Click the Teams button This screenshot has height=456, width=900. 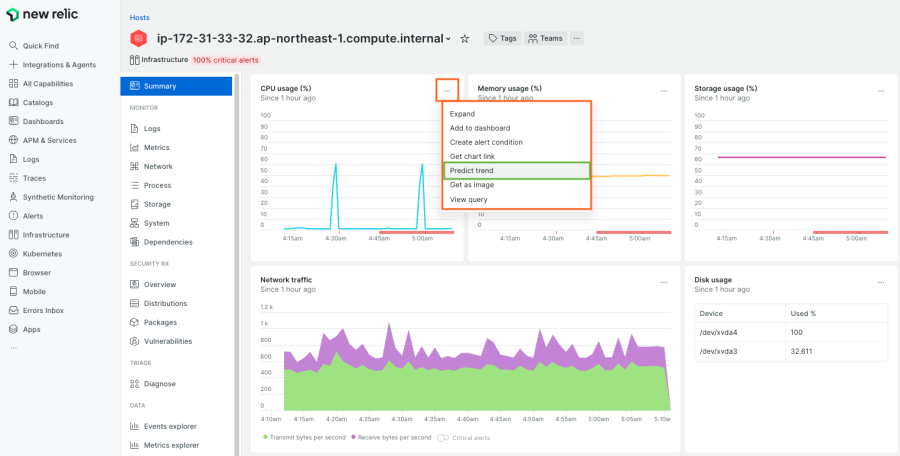pyautogui.click(x=545, y=38)
